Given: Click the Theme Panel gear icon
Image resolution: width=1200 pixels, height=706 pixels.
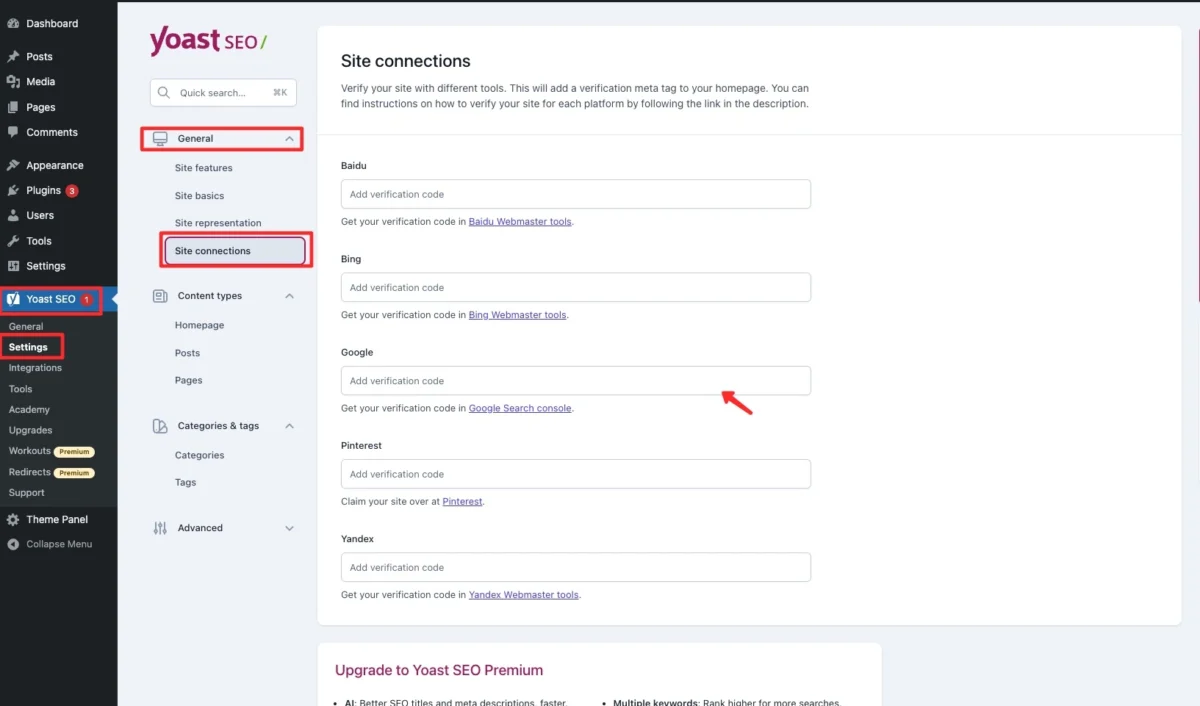Looking at the screenshot, I should pos(13,520).
